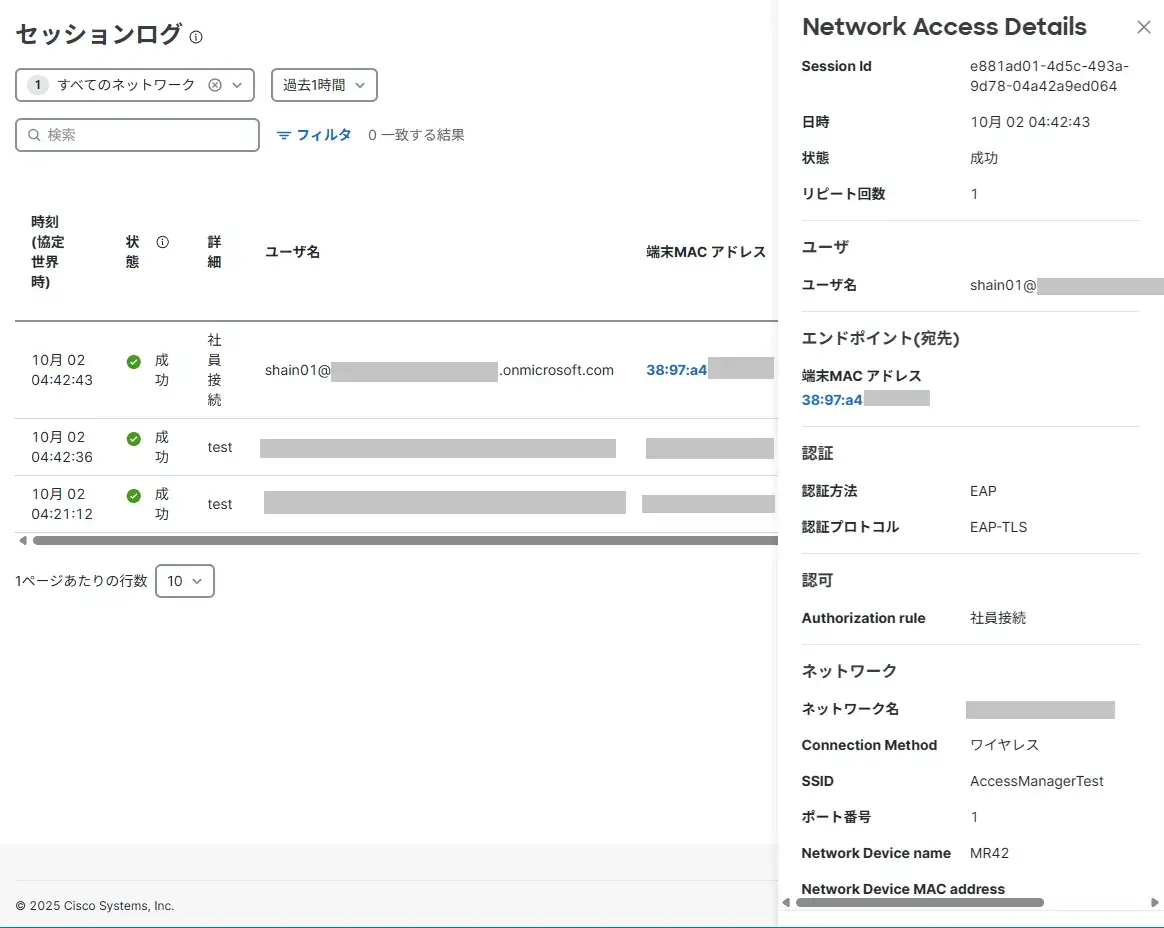Viewport: 1164px width, 928px height.
Task: Click the 端末MAC アドレス column header
Action: click(x=706, y=252)
